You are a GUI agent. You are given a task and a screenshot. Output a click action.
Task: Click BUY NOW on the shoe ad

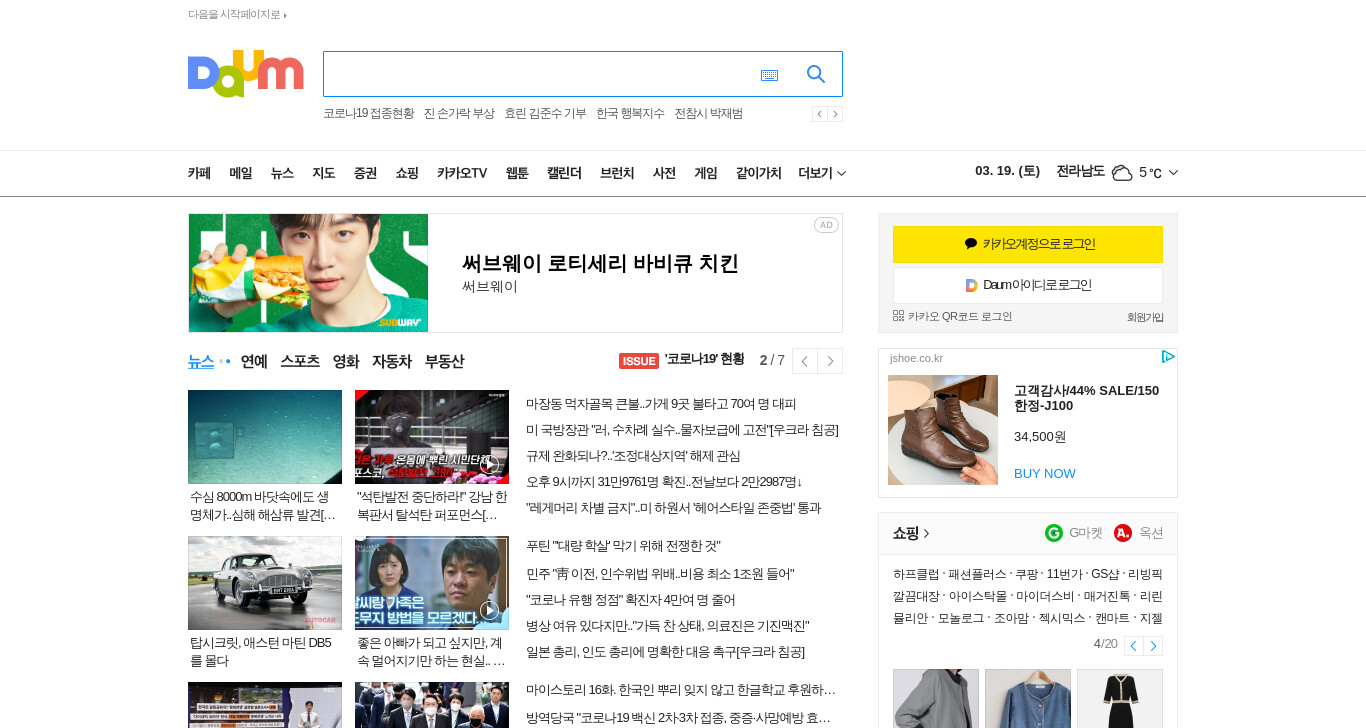(x=1045, y=473)
